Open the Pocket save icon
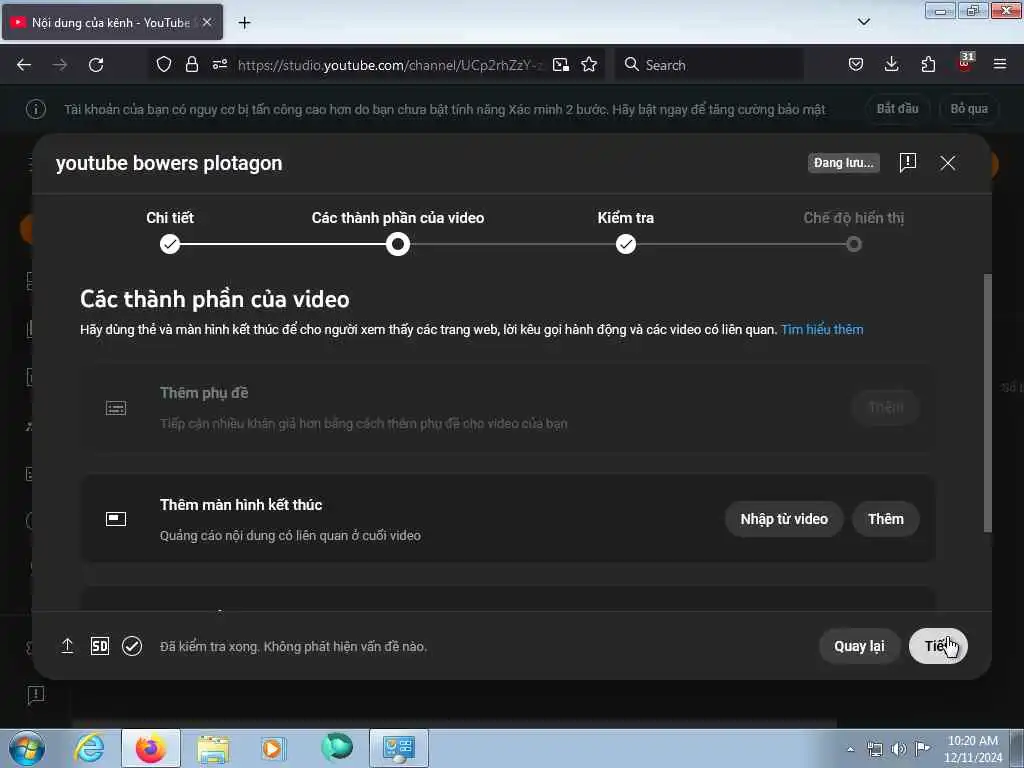This screenshot has width=1024, height=768. (x=856, y=64)
